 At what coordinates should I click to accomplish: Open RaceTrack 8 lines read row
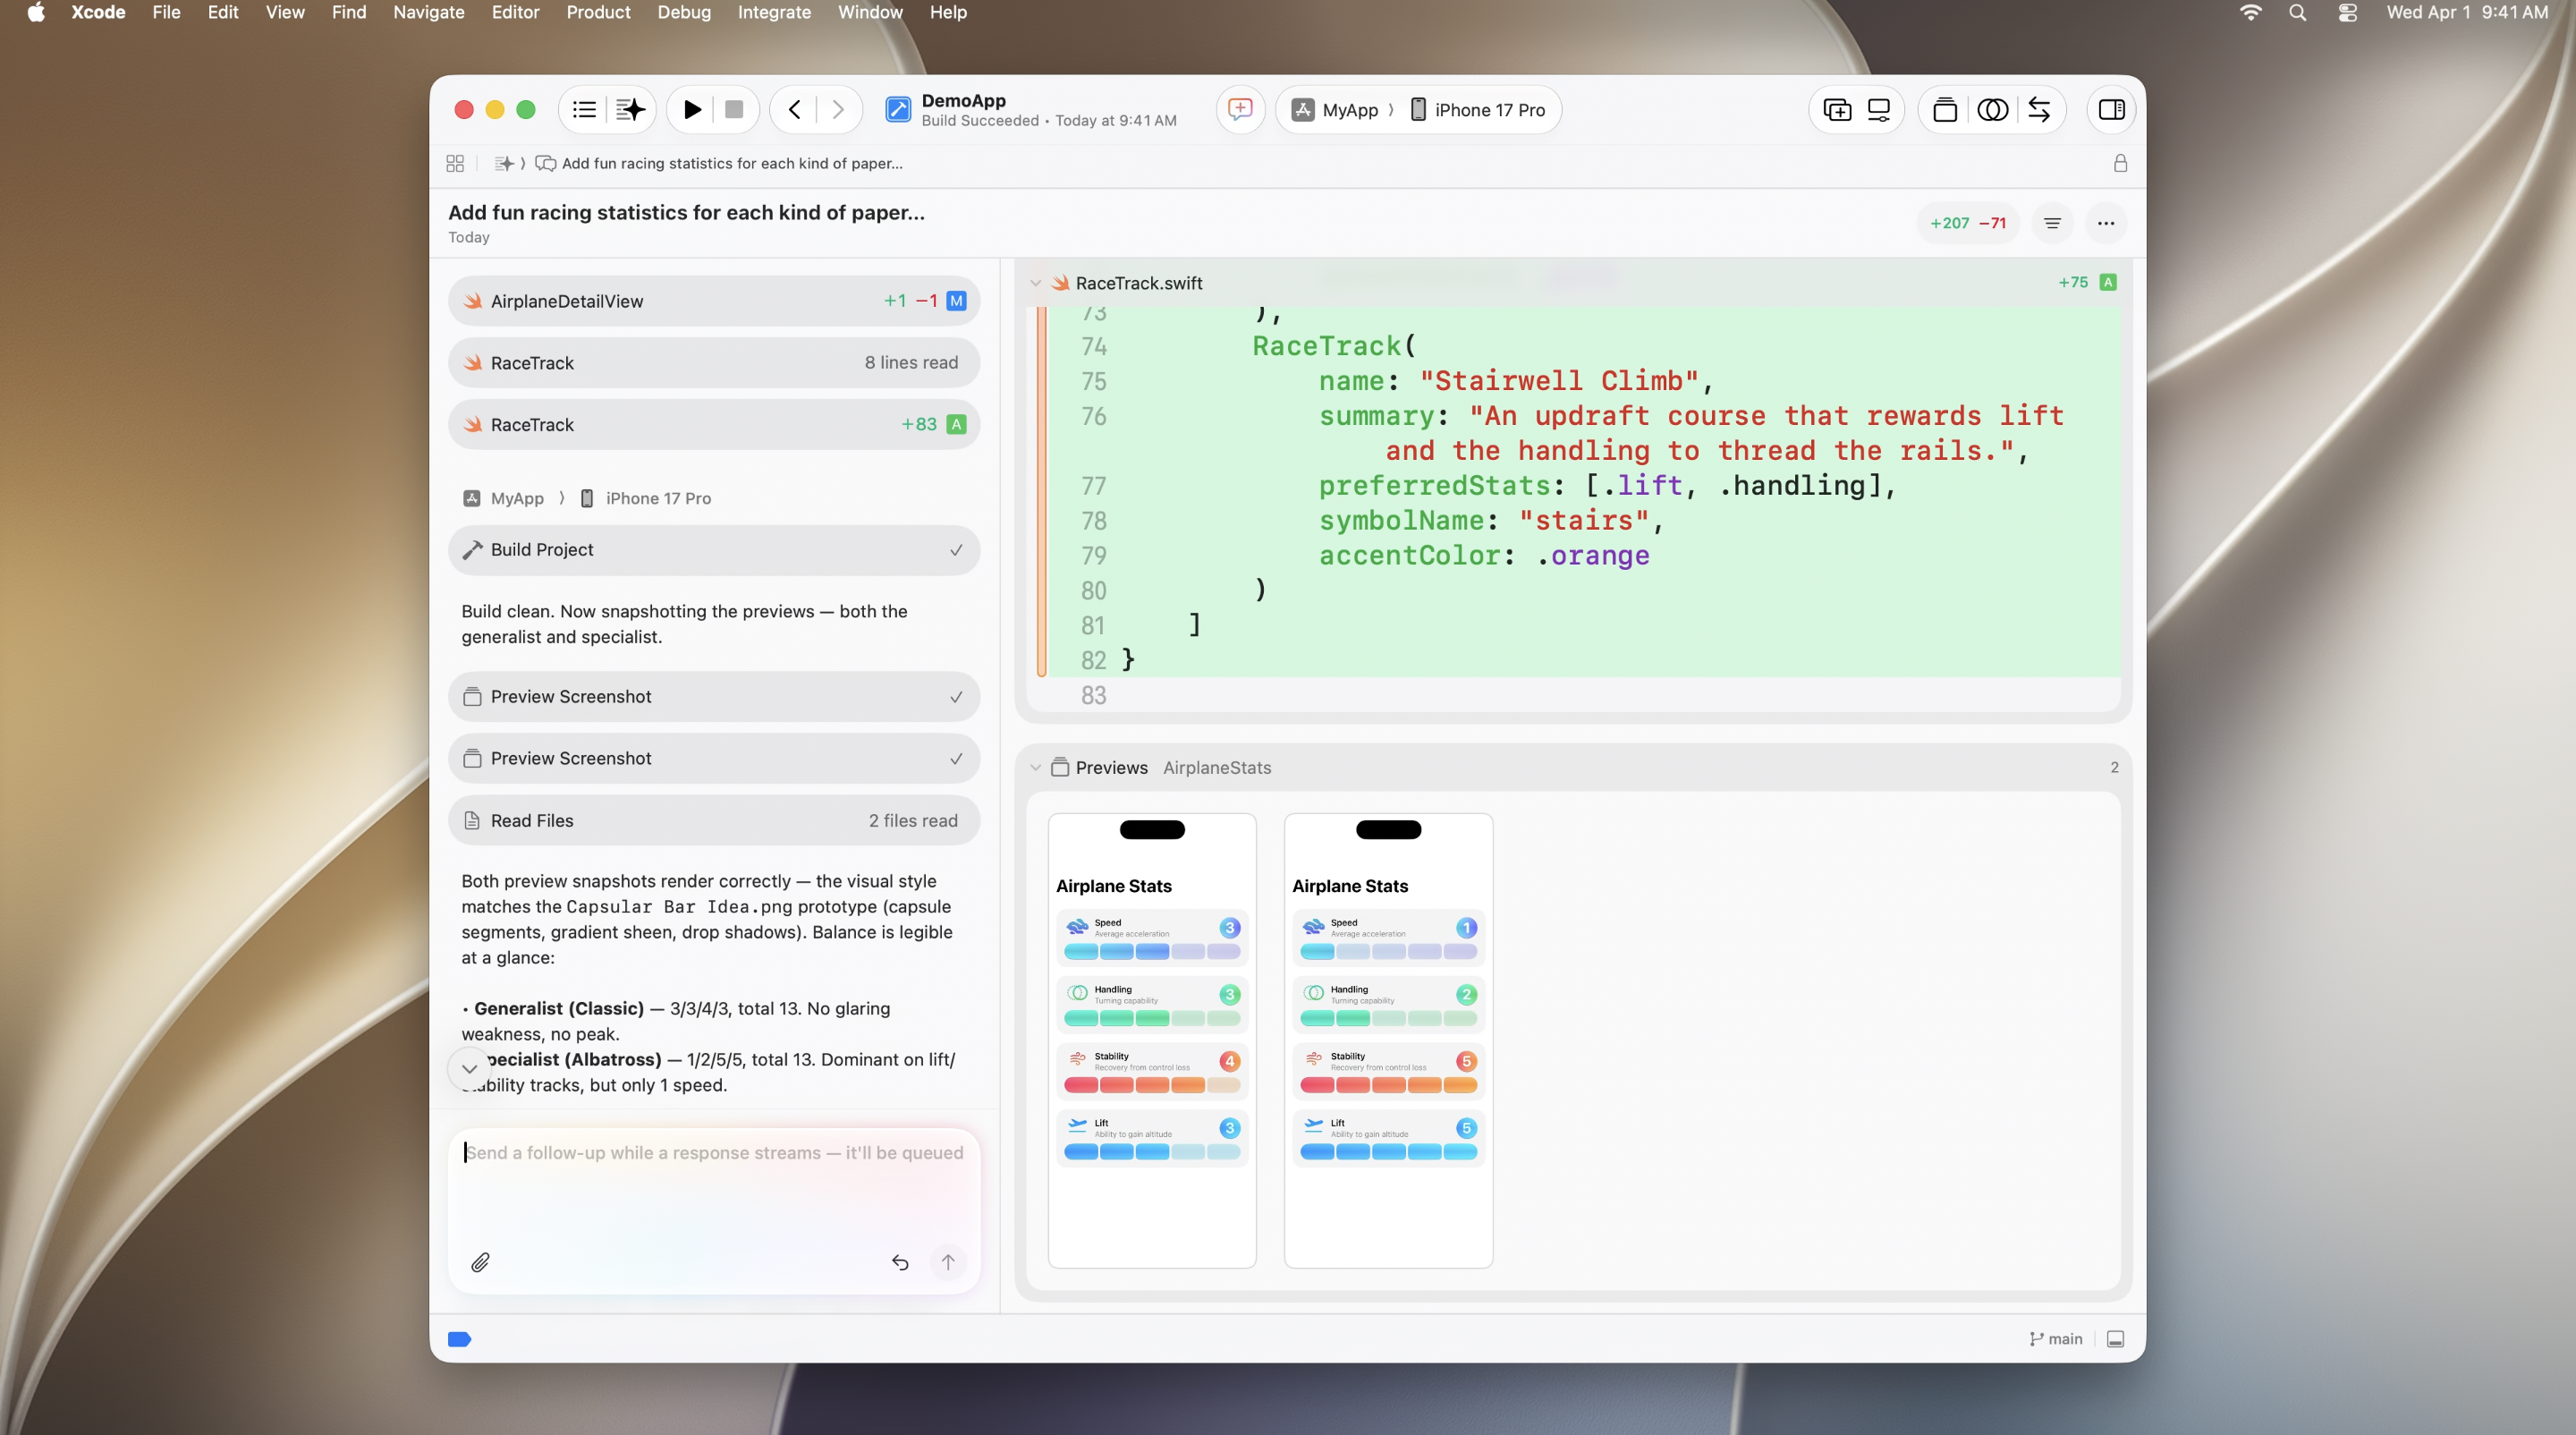(x=714, y=363)
